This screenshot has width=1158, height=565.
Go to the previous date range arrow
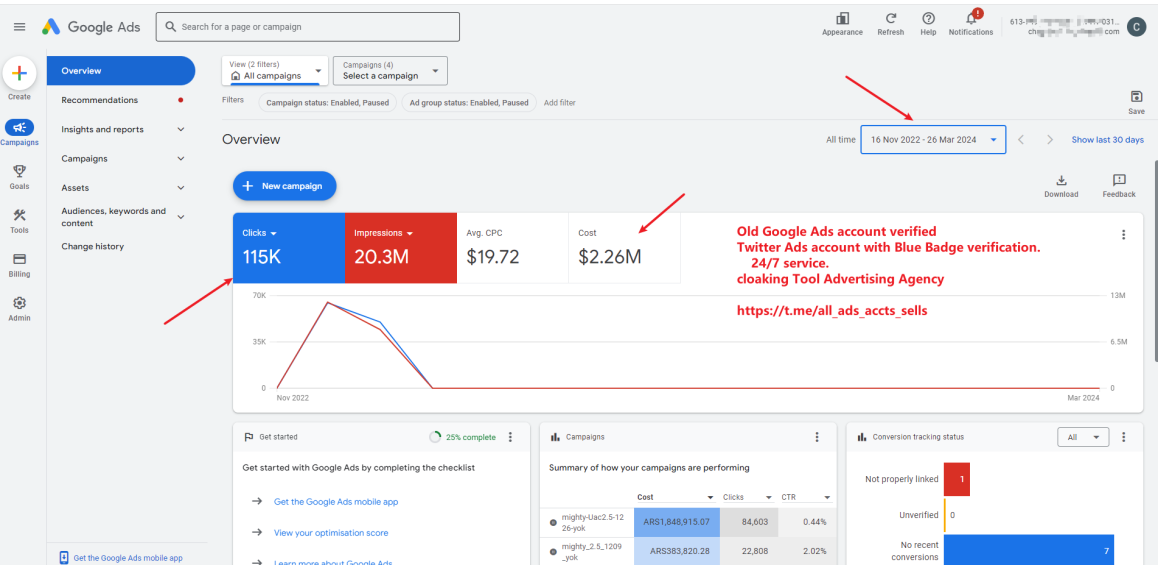tap(1021, 140)
